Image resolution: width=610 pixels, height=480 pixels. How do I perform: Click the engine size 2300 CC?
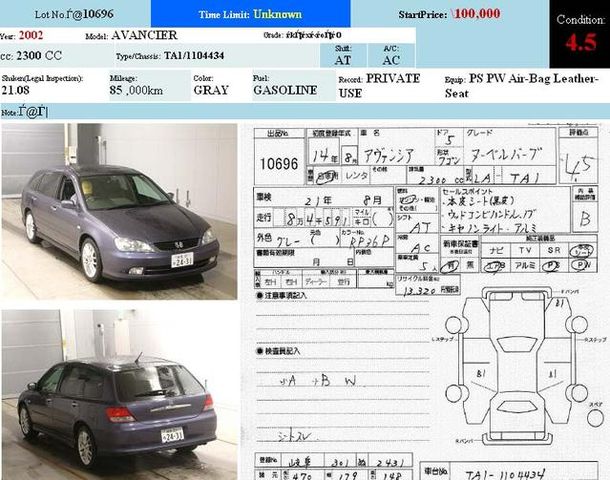tap(39, 56)
